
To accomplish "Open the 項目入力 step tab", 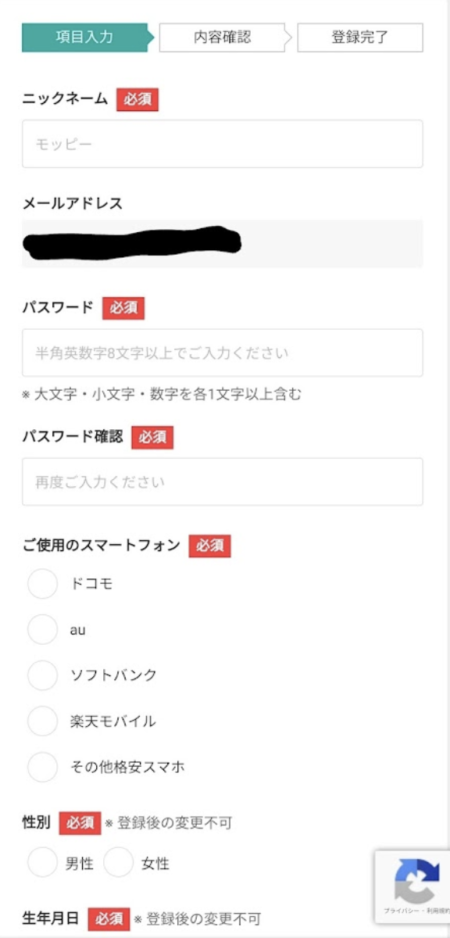I will pos(87,38).
